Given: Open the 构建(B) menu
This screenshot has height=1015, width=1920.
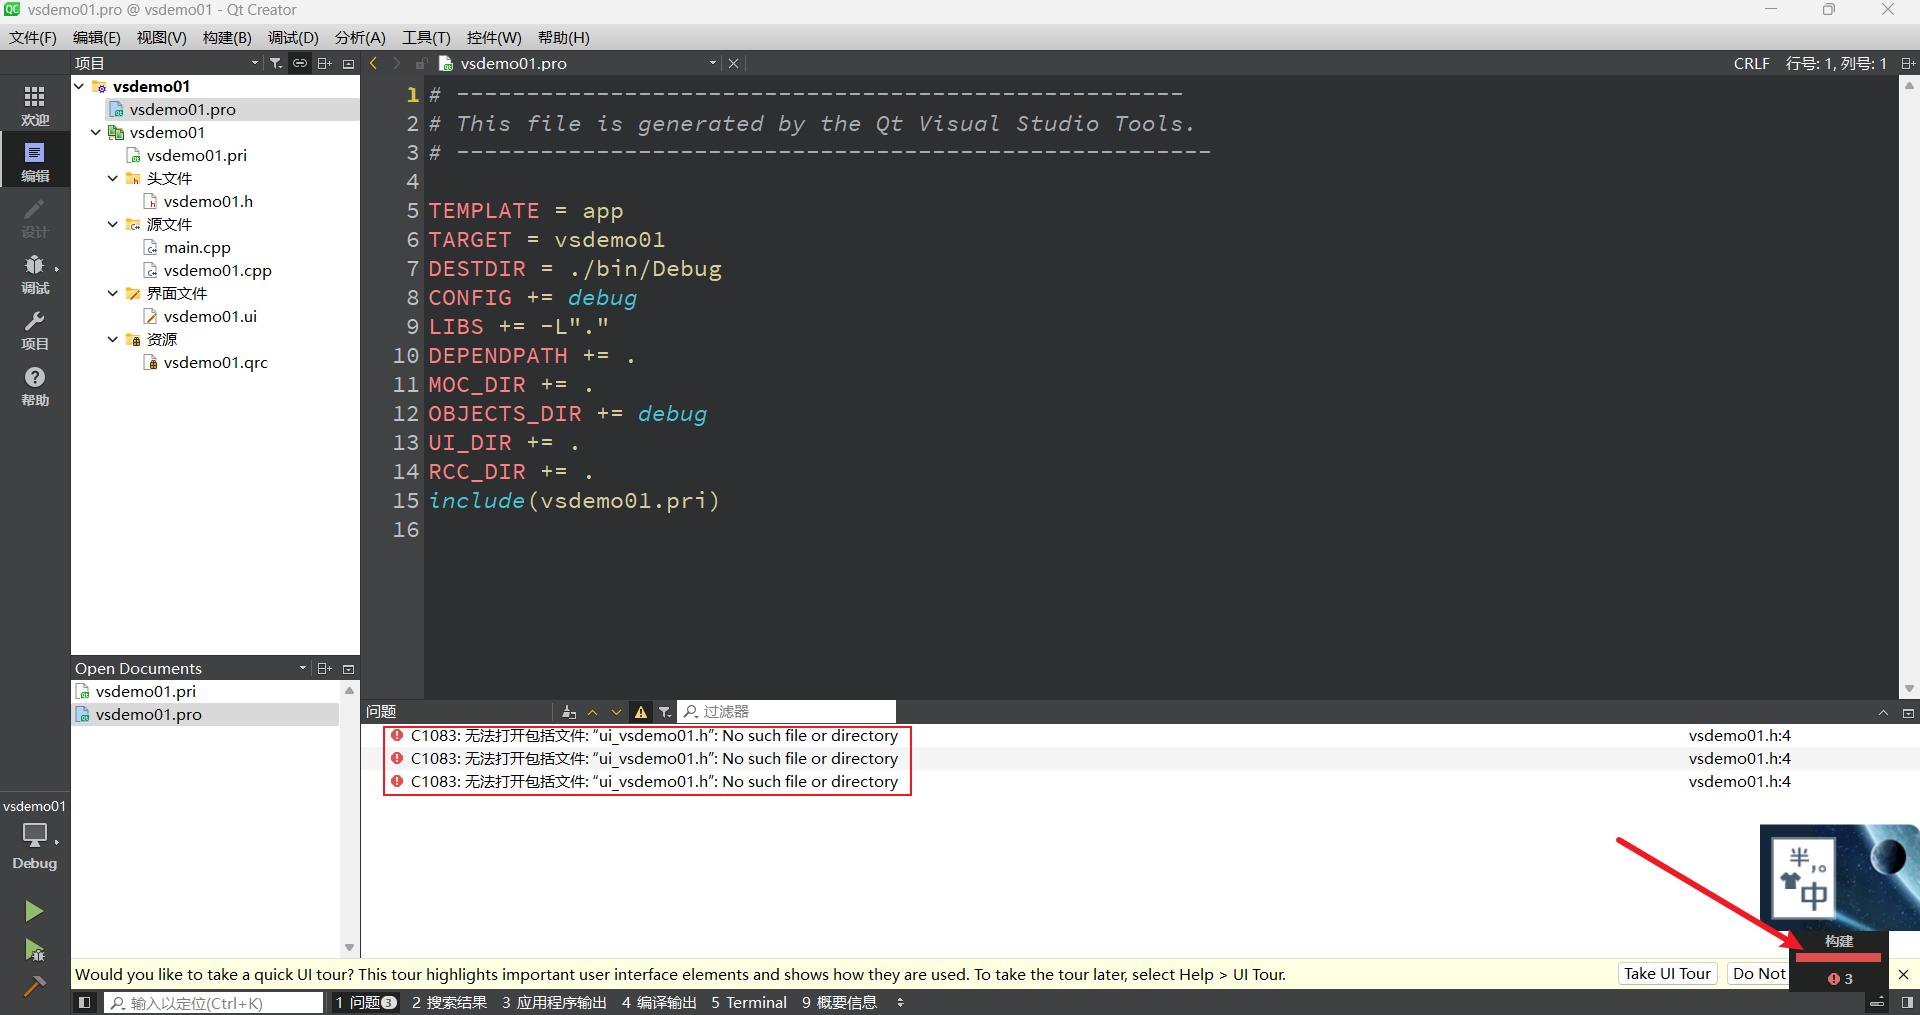Looking at the screenshot, I should pyautogui.click(x=227, y=37).
